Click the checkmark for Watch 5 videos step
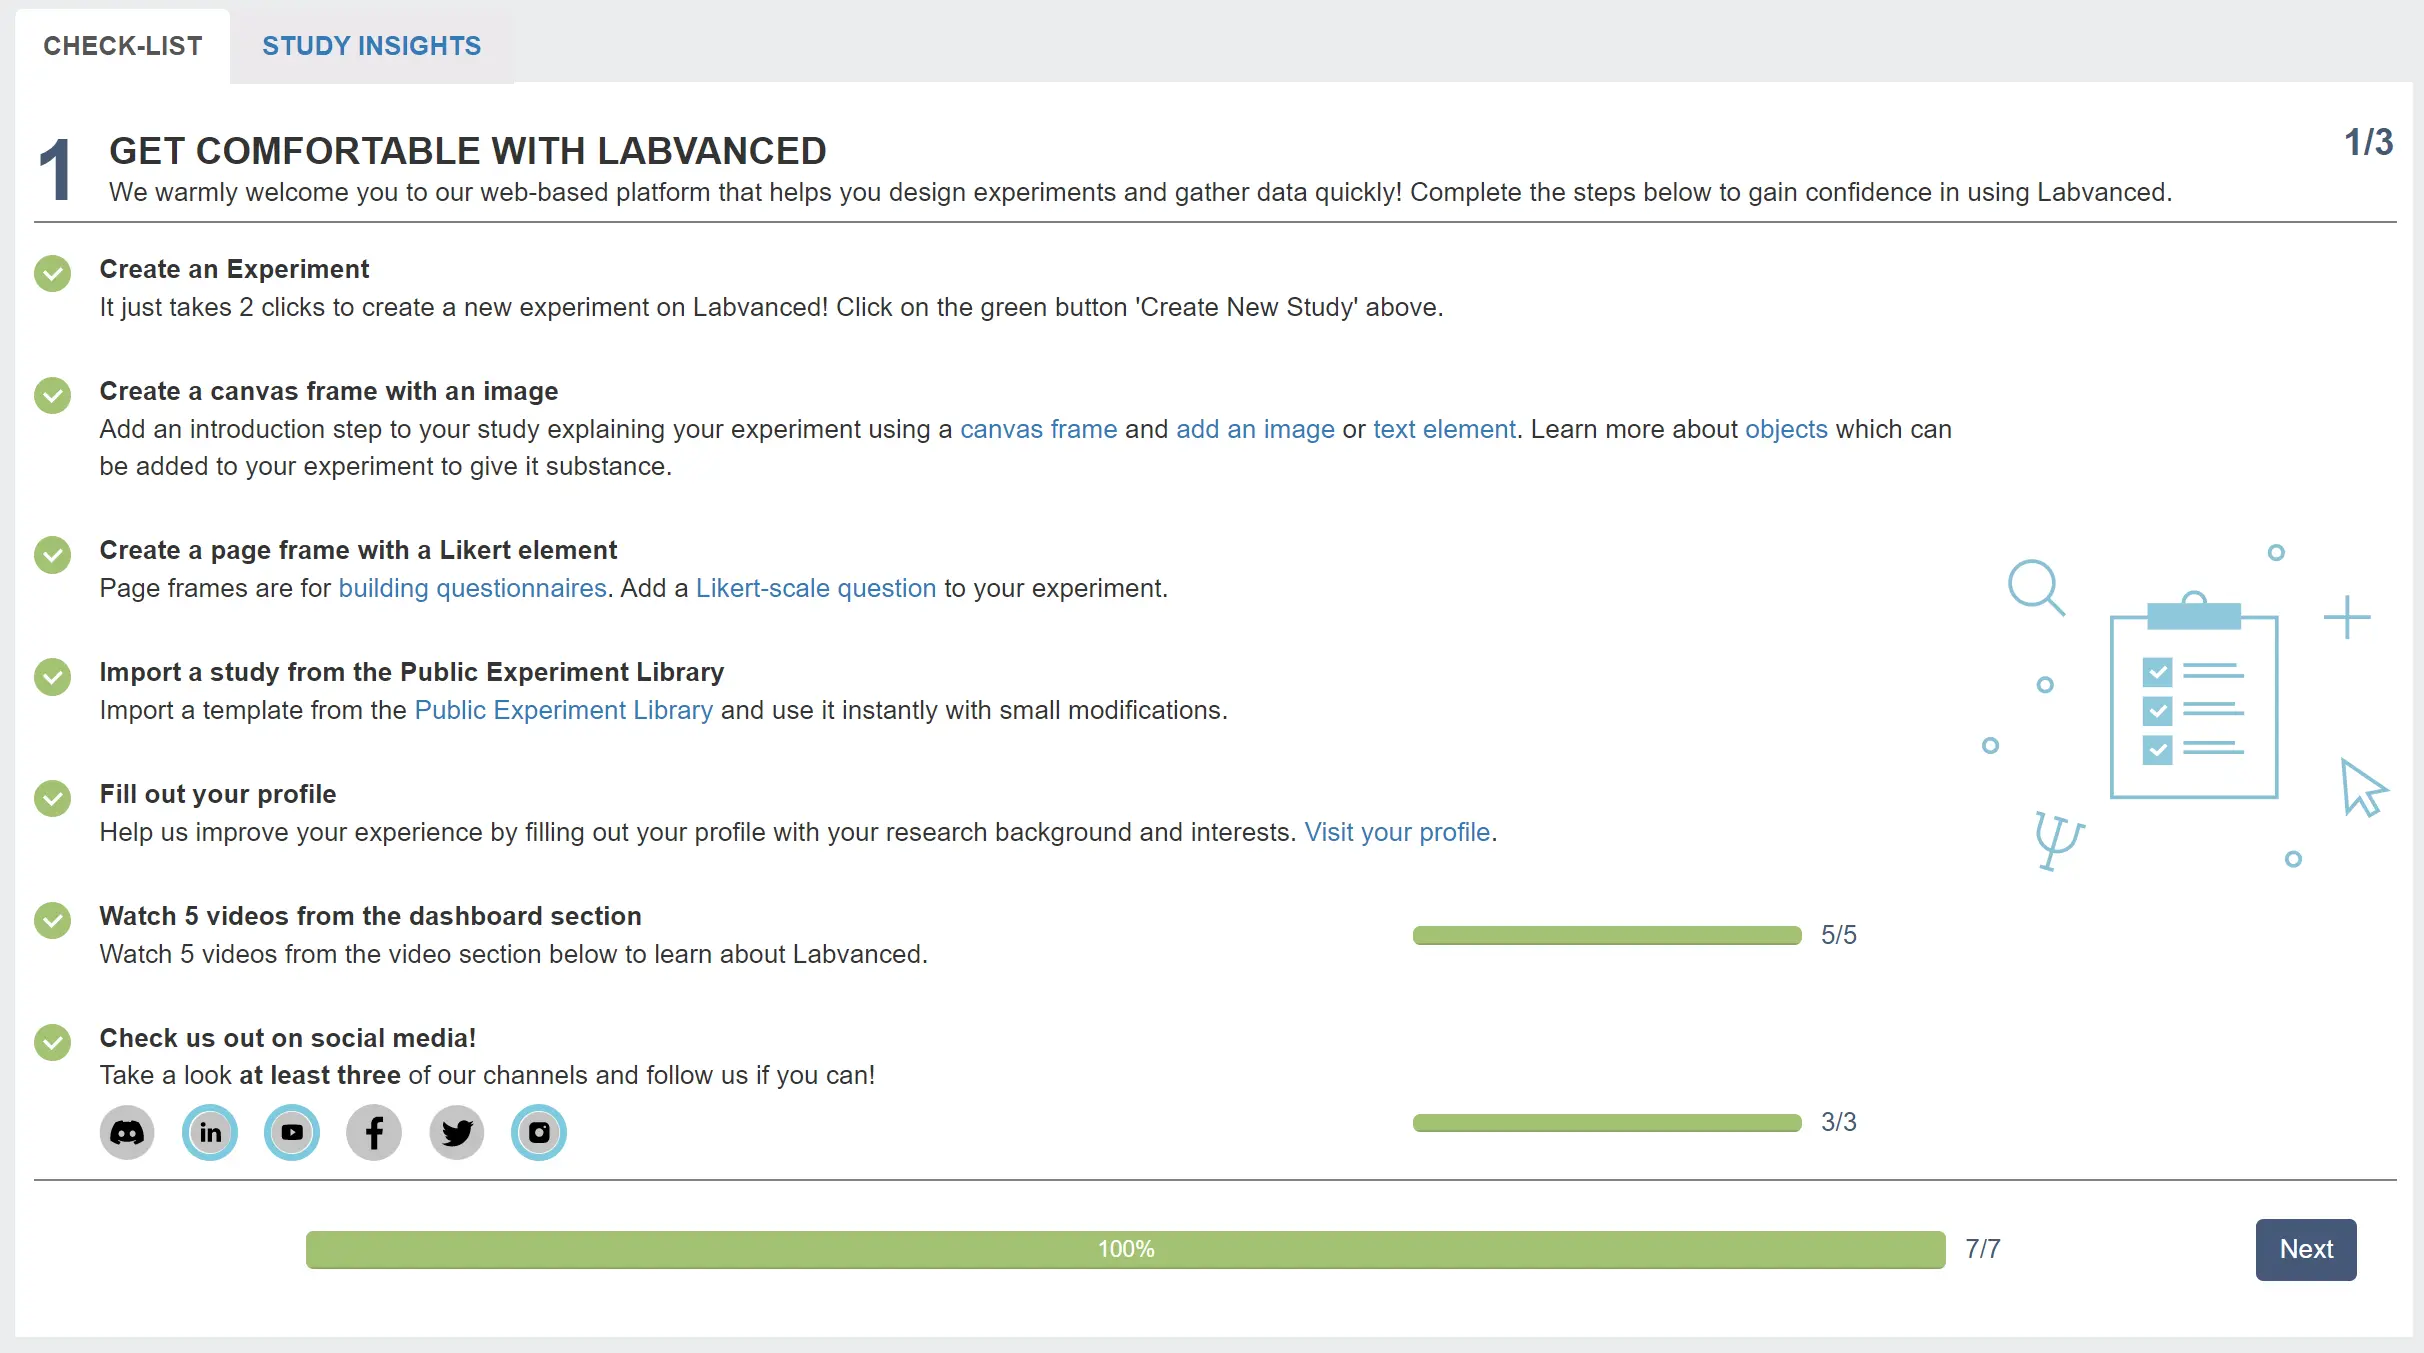 52,920
